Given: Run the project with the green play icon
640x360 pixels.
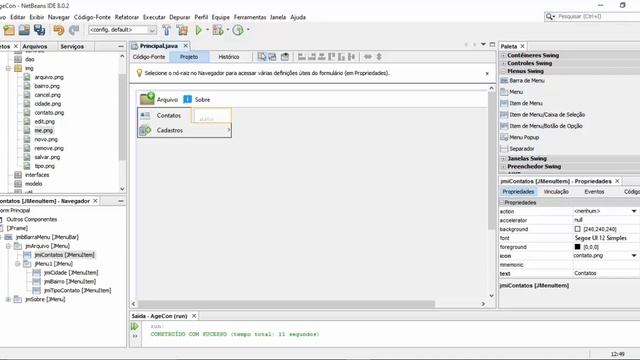Looking at the screenshot, I should point(198,30).
